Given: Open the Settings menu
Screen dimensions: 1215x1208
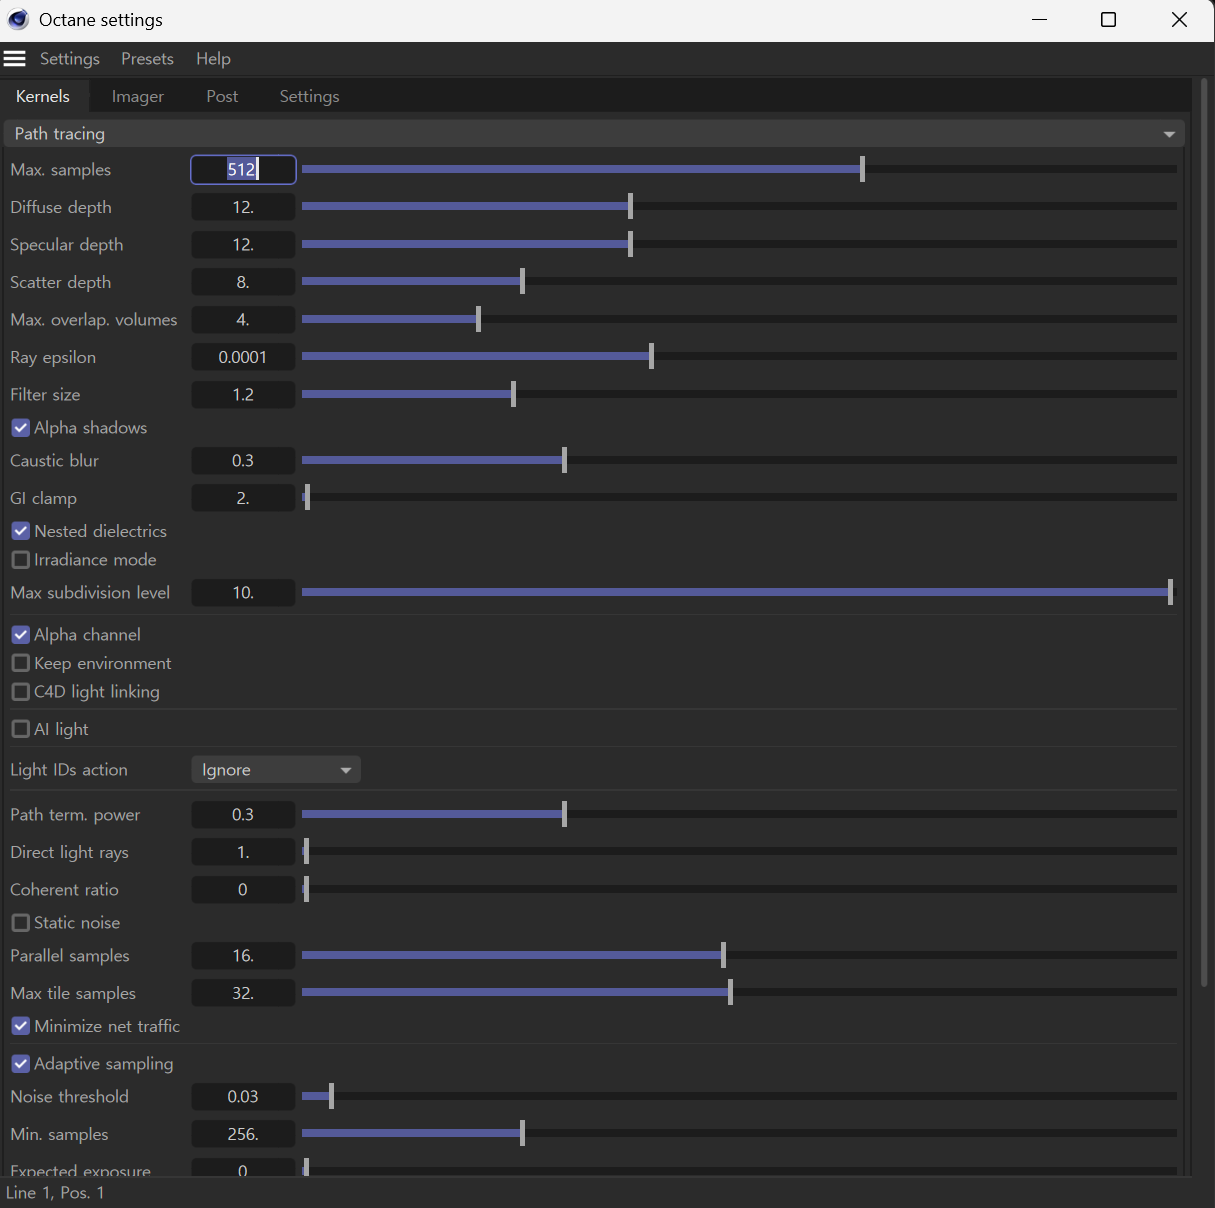Looking at the screenshot, I should (70, 59).
